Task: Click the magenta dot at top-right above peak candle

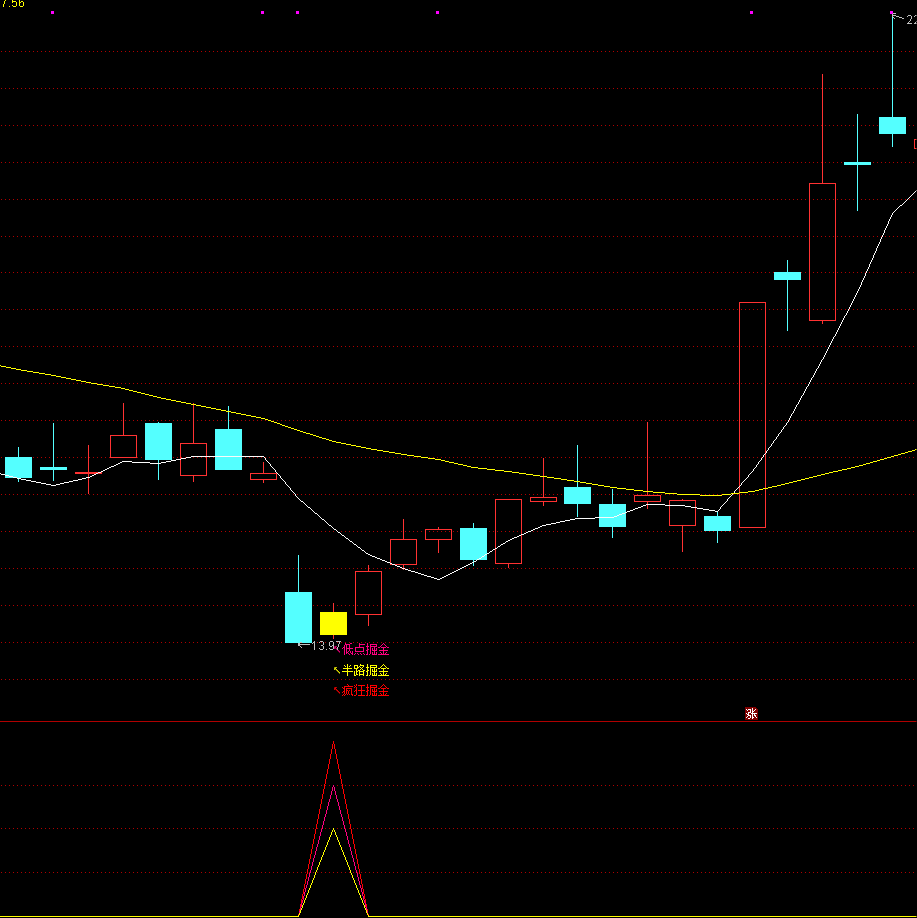Action: (892, 13)
